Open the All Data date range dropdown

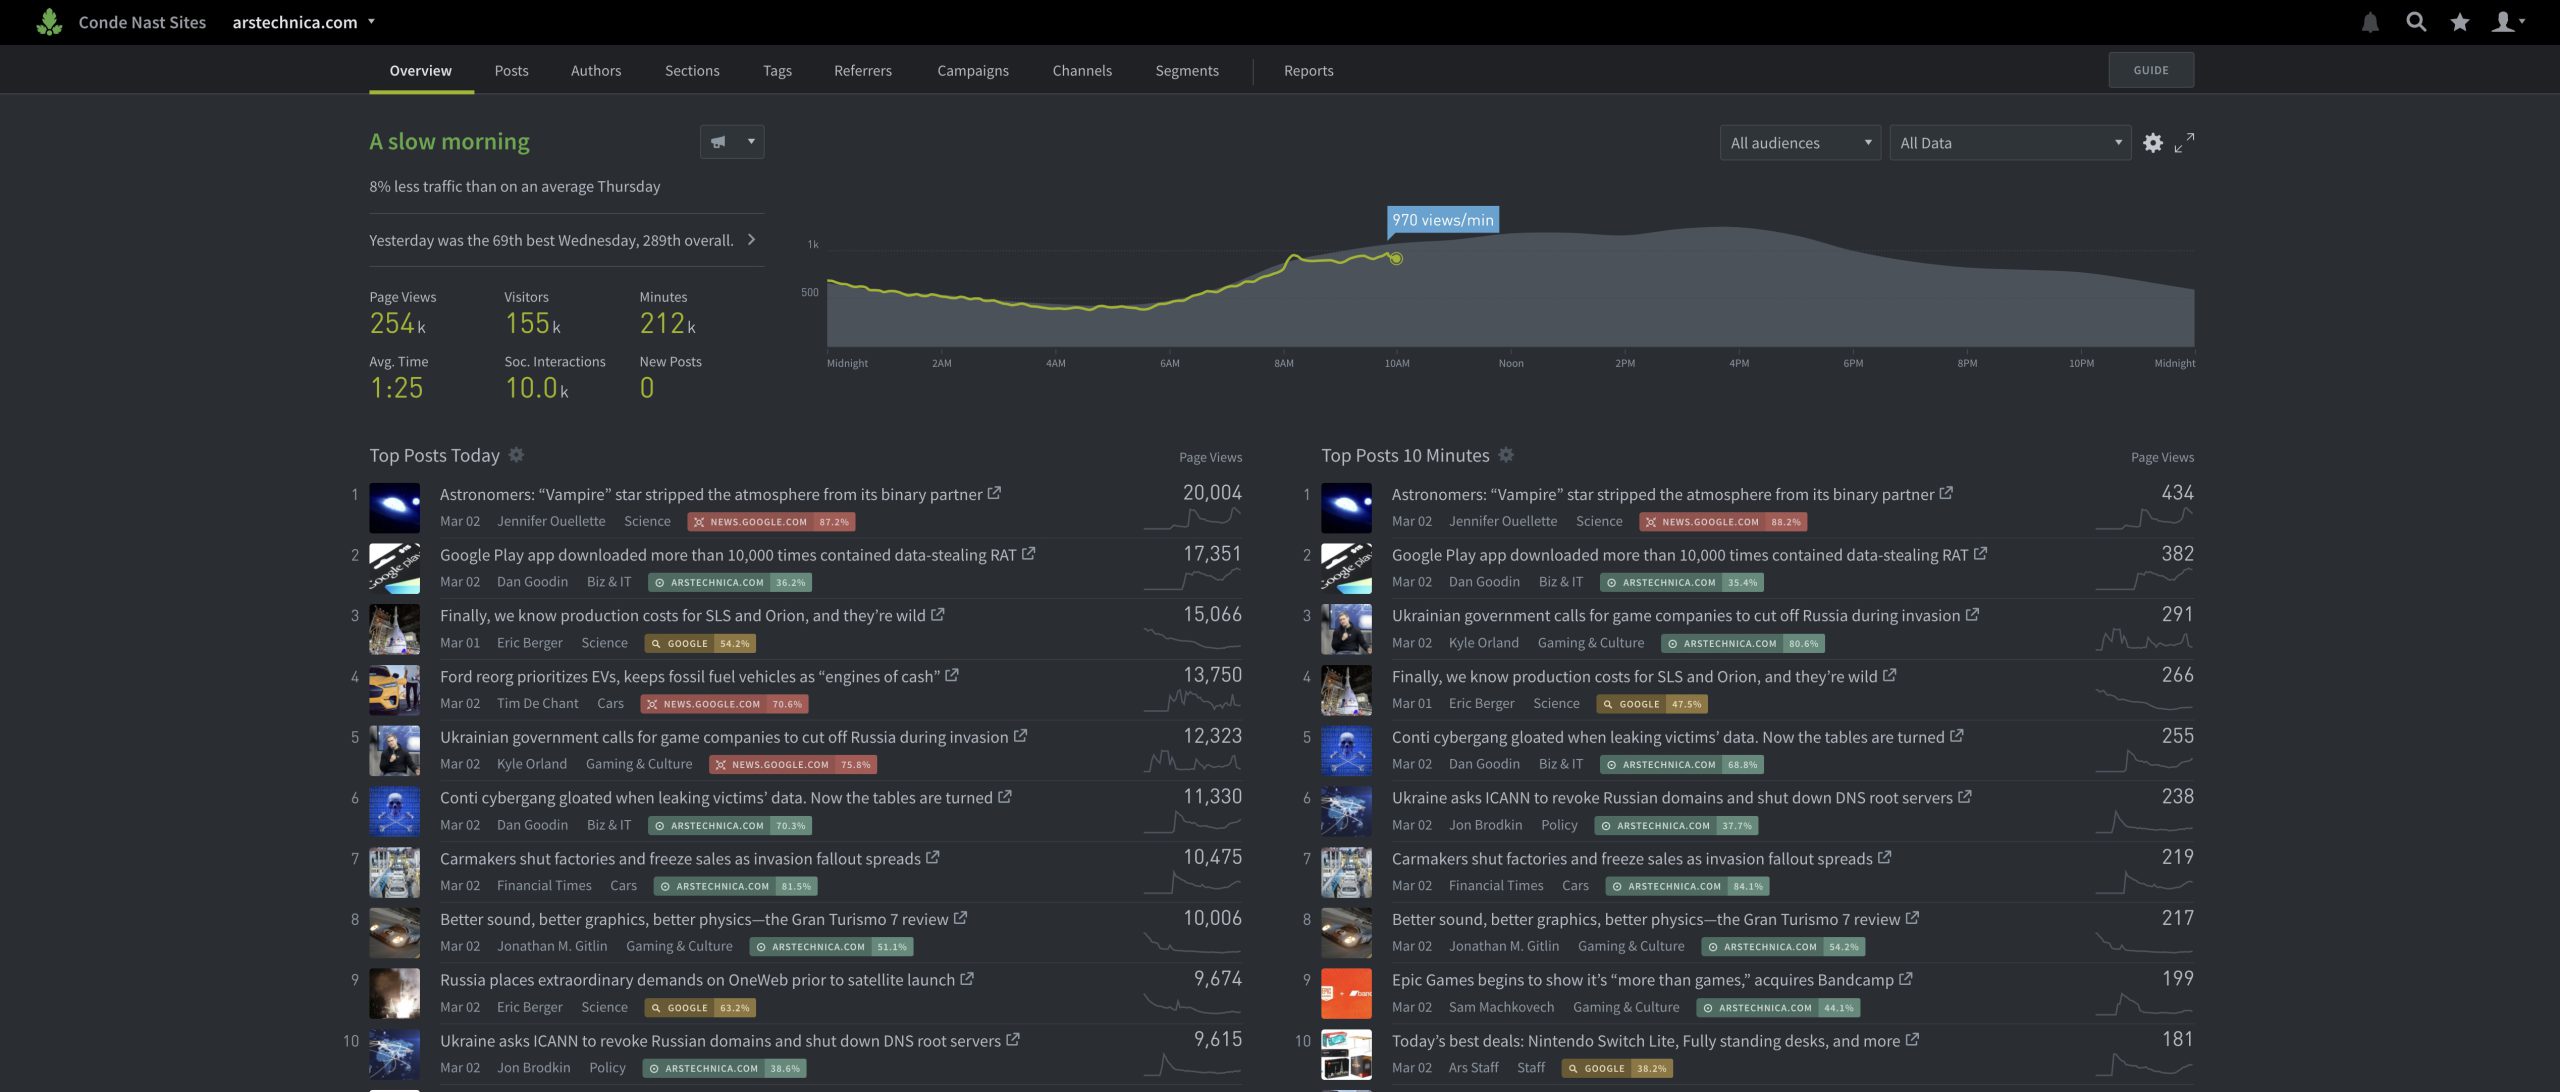click(2010, 142)
